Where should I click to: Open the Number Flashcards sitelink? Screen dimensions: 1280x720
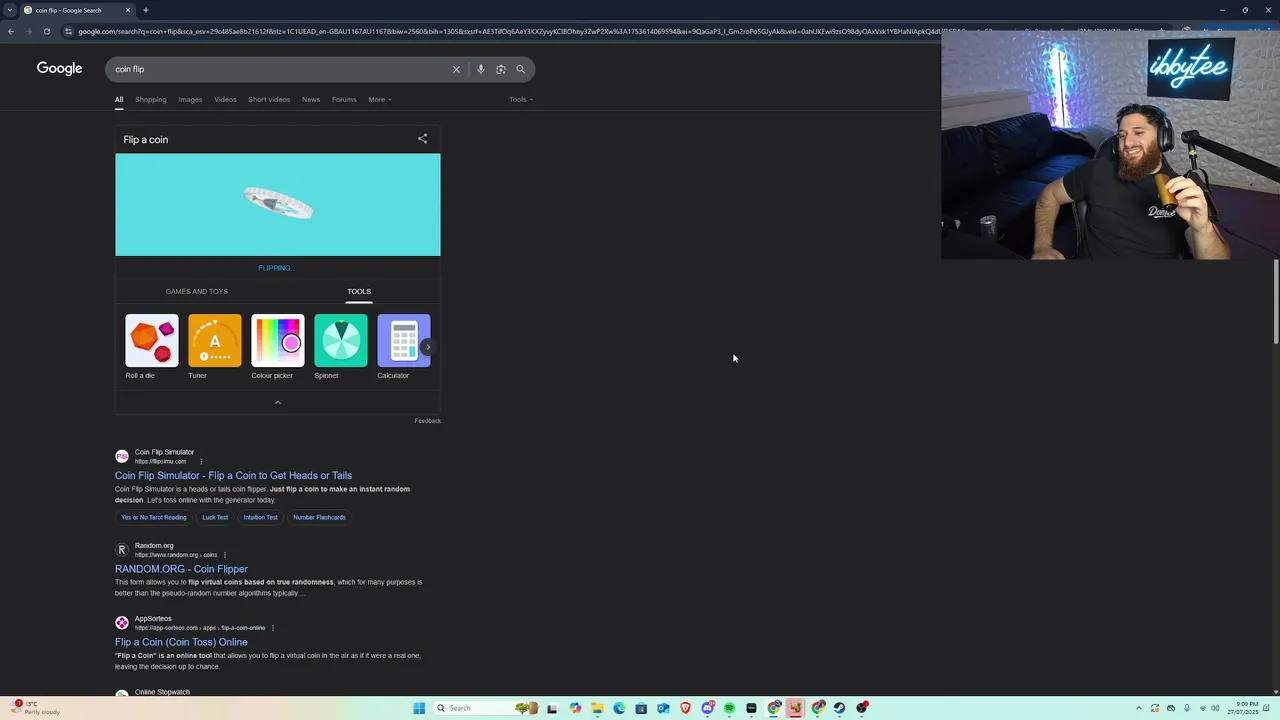coord(319,517)
